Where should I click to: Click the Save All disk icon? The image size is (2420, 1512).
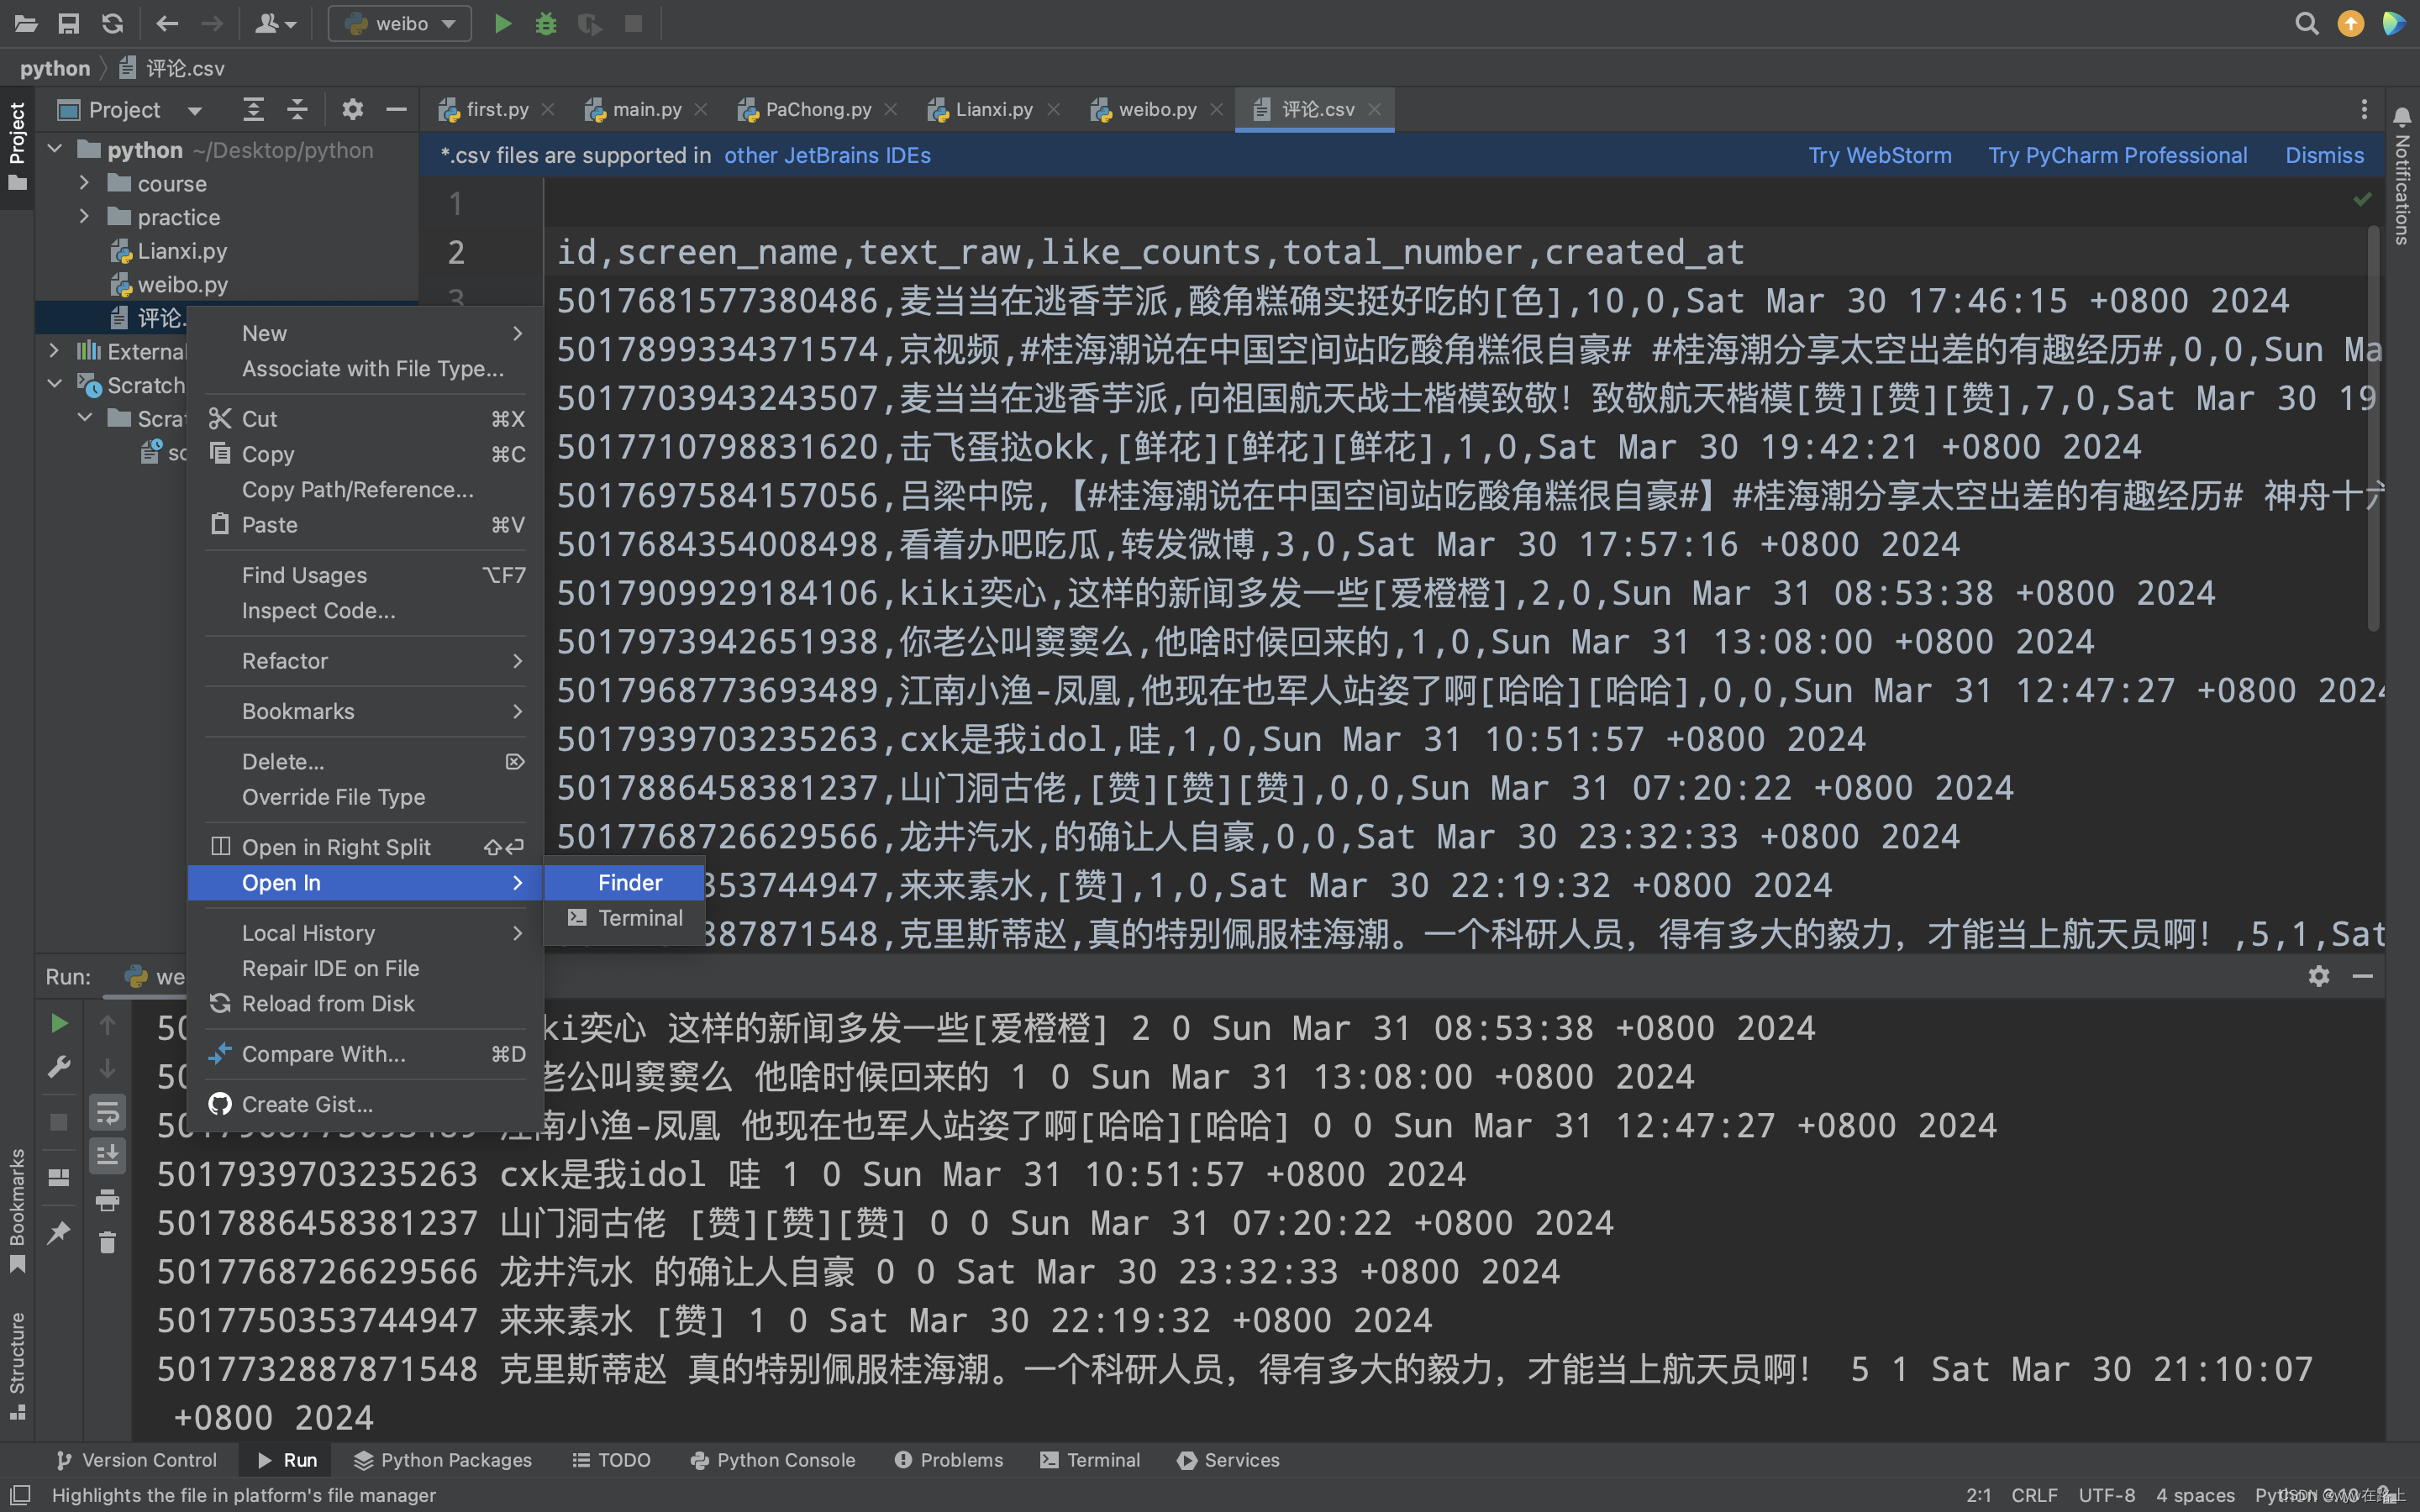coord(69,23)
